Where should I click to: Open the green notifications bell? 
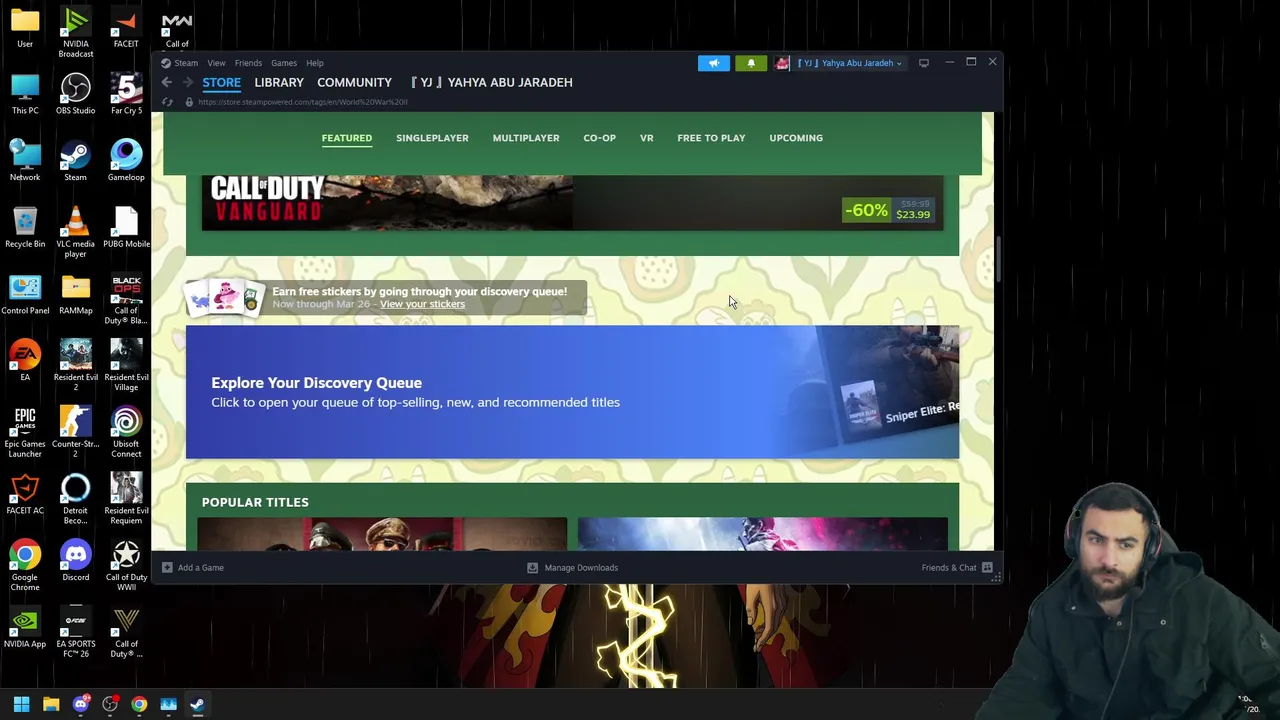[751, 63]
